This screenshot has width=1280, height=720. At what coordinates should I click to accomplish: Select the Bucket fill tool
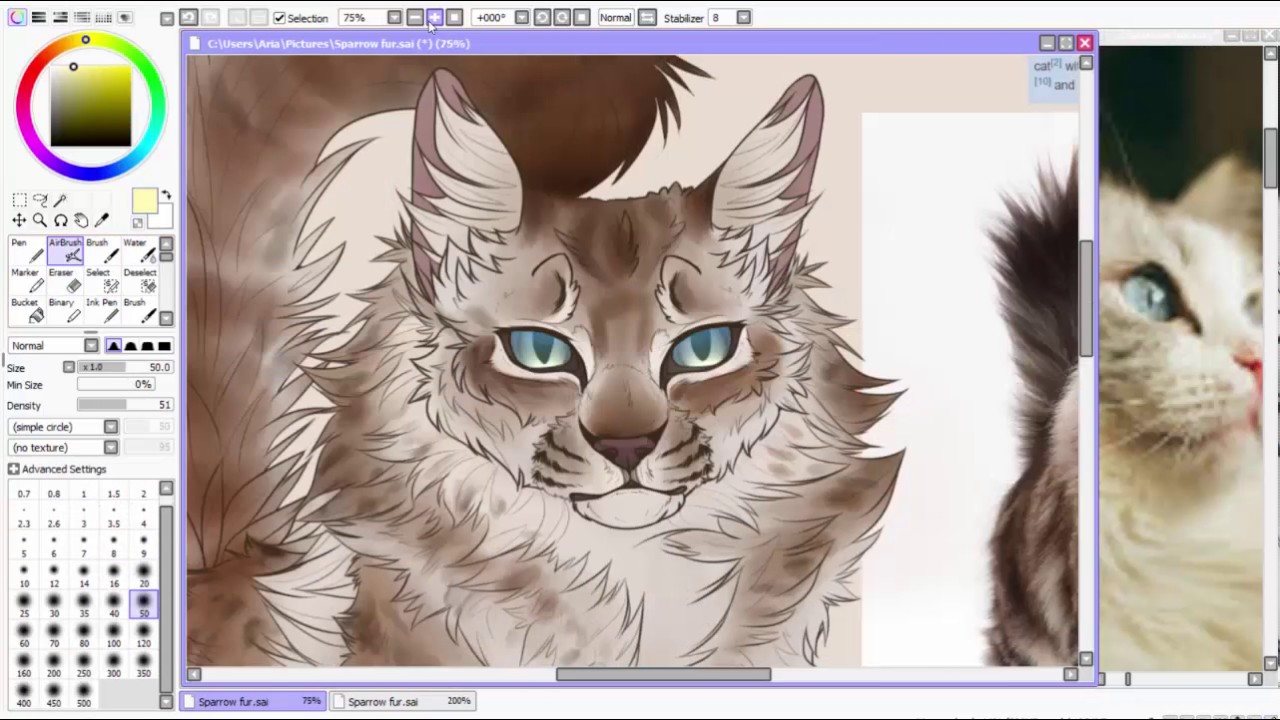(26, 311)
